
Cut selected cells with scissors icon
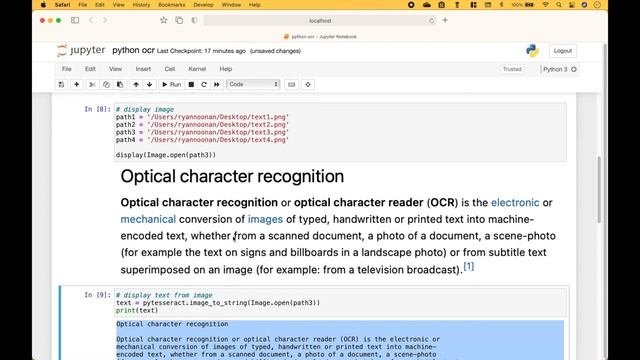pos(92,84)
